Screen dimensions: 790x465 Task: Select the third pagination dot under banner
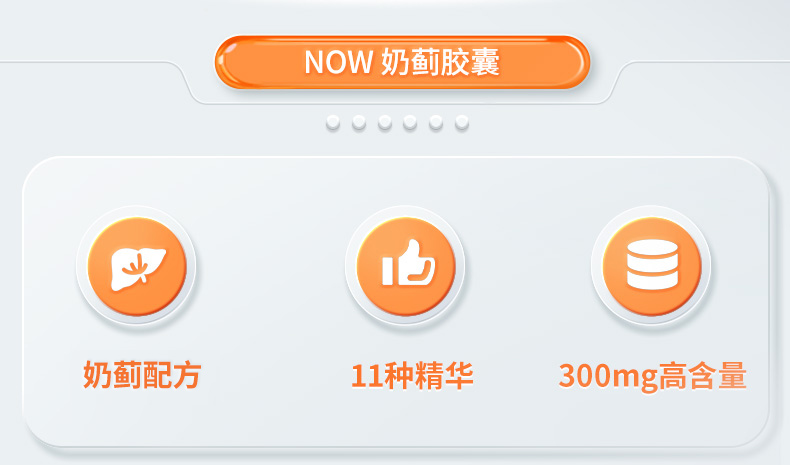pyautogui.click(x=385, y=122)
